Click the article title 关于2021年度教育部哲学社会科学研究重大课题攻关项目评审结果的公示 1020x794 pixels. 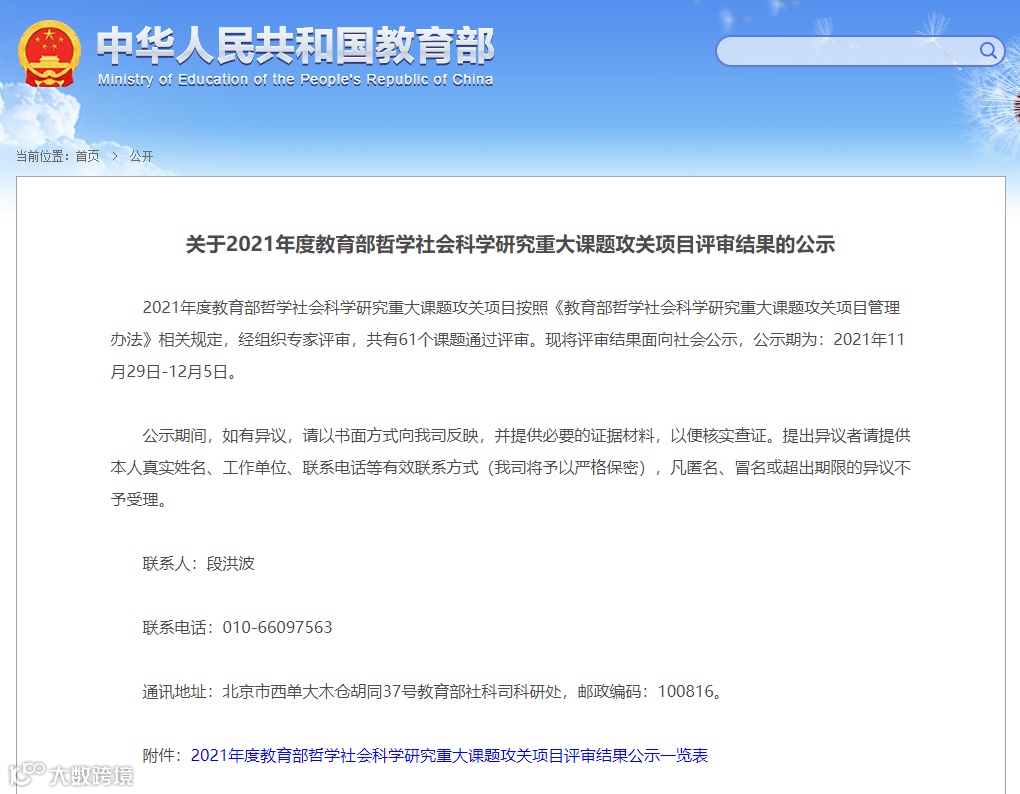click(x=510, y=244)
